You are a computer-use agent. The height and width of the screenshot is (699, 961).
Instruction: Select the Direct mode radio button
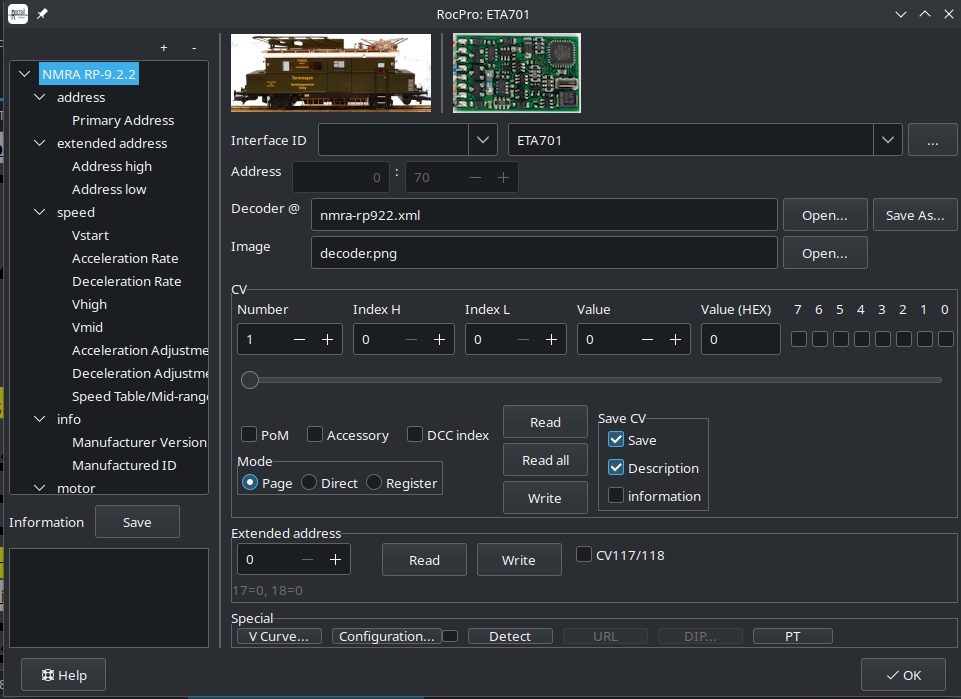point(310,483)
